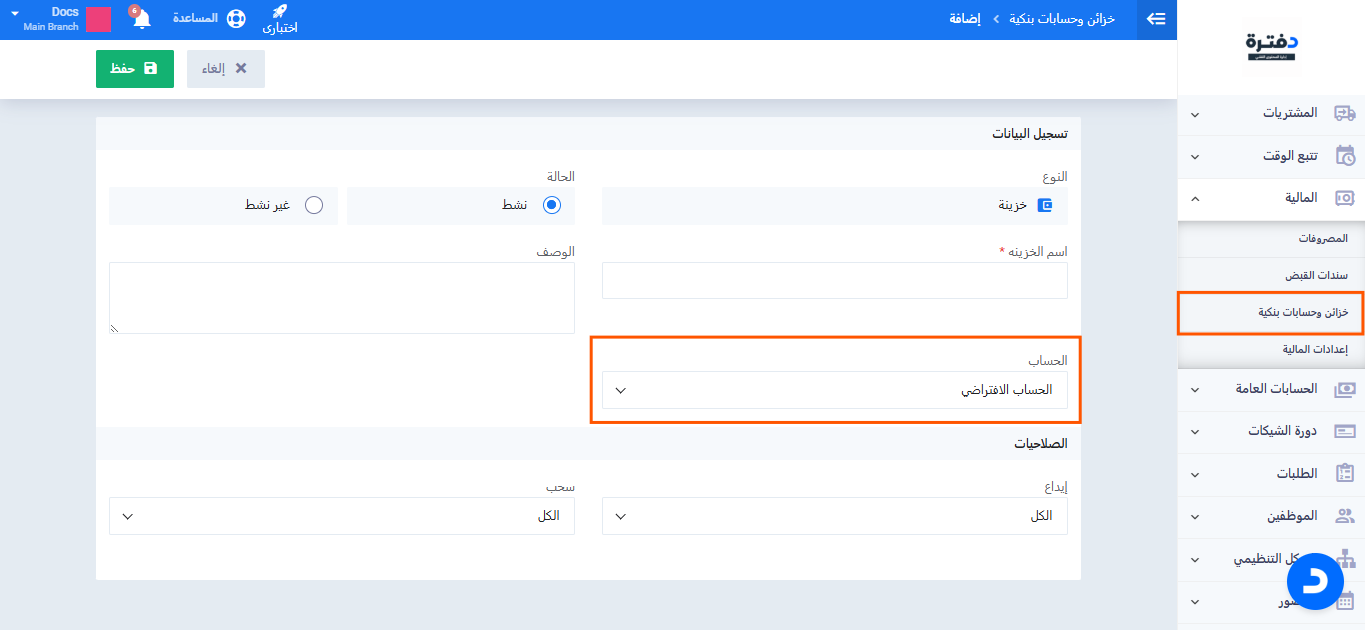
Task: Click the notifications bell icon
Action: click(x=141, y=19)
